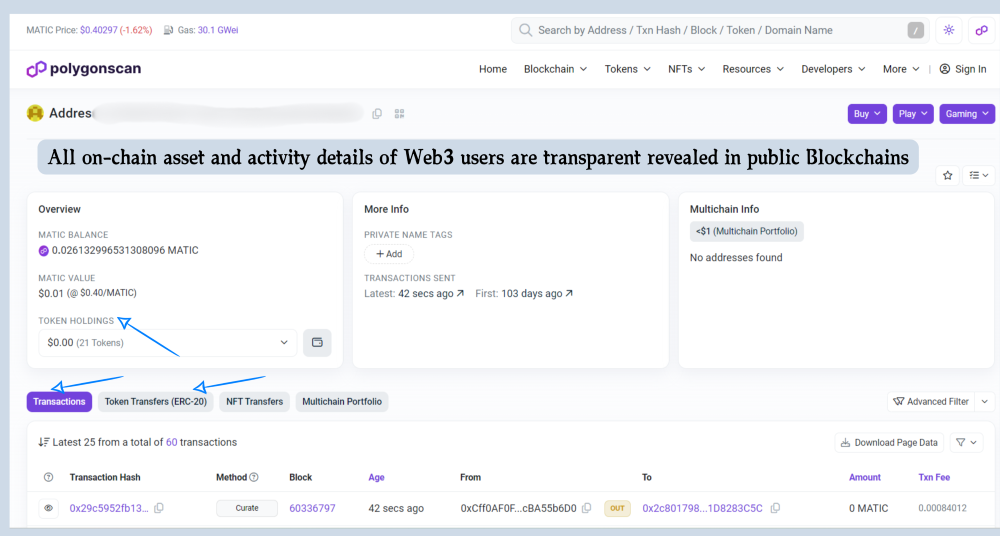Focus the search by address input field
Screen dimensions: 1000x536
(x=721, y=30)
